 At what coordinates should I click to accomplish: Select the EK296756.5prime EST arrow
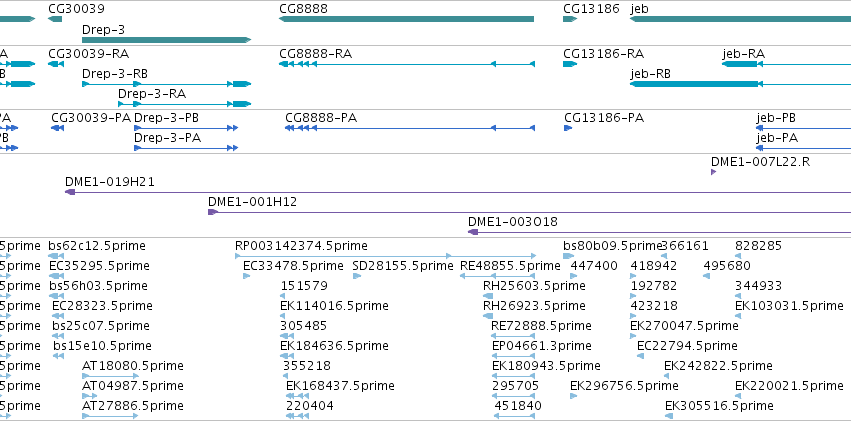point(574,396)
